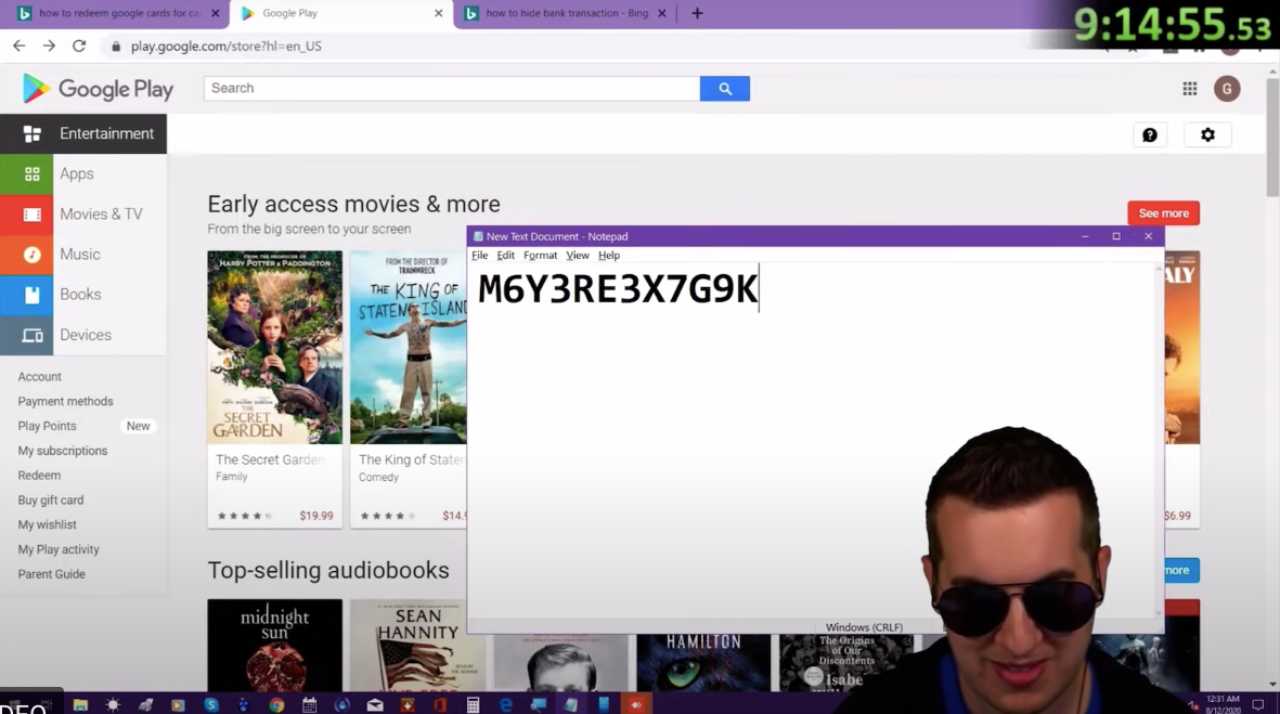This screenshot has height=714, width=1280.
Task: Open The Secret Garden movie poster
Action: [274, 347]
